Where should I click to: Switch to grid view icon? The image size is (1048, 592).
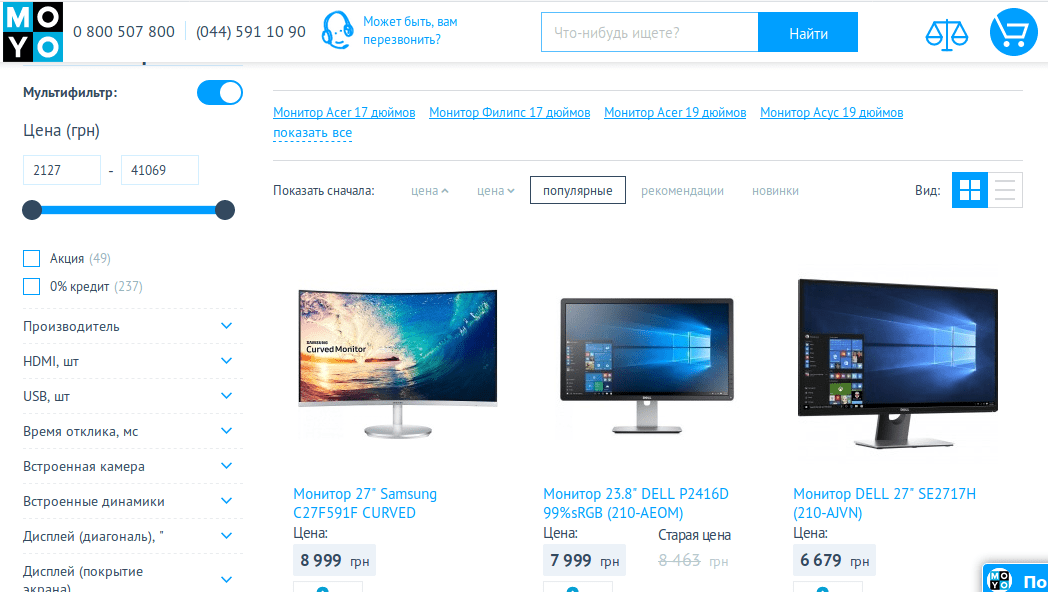[970, 190]
